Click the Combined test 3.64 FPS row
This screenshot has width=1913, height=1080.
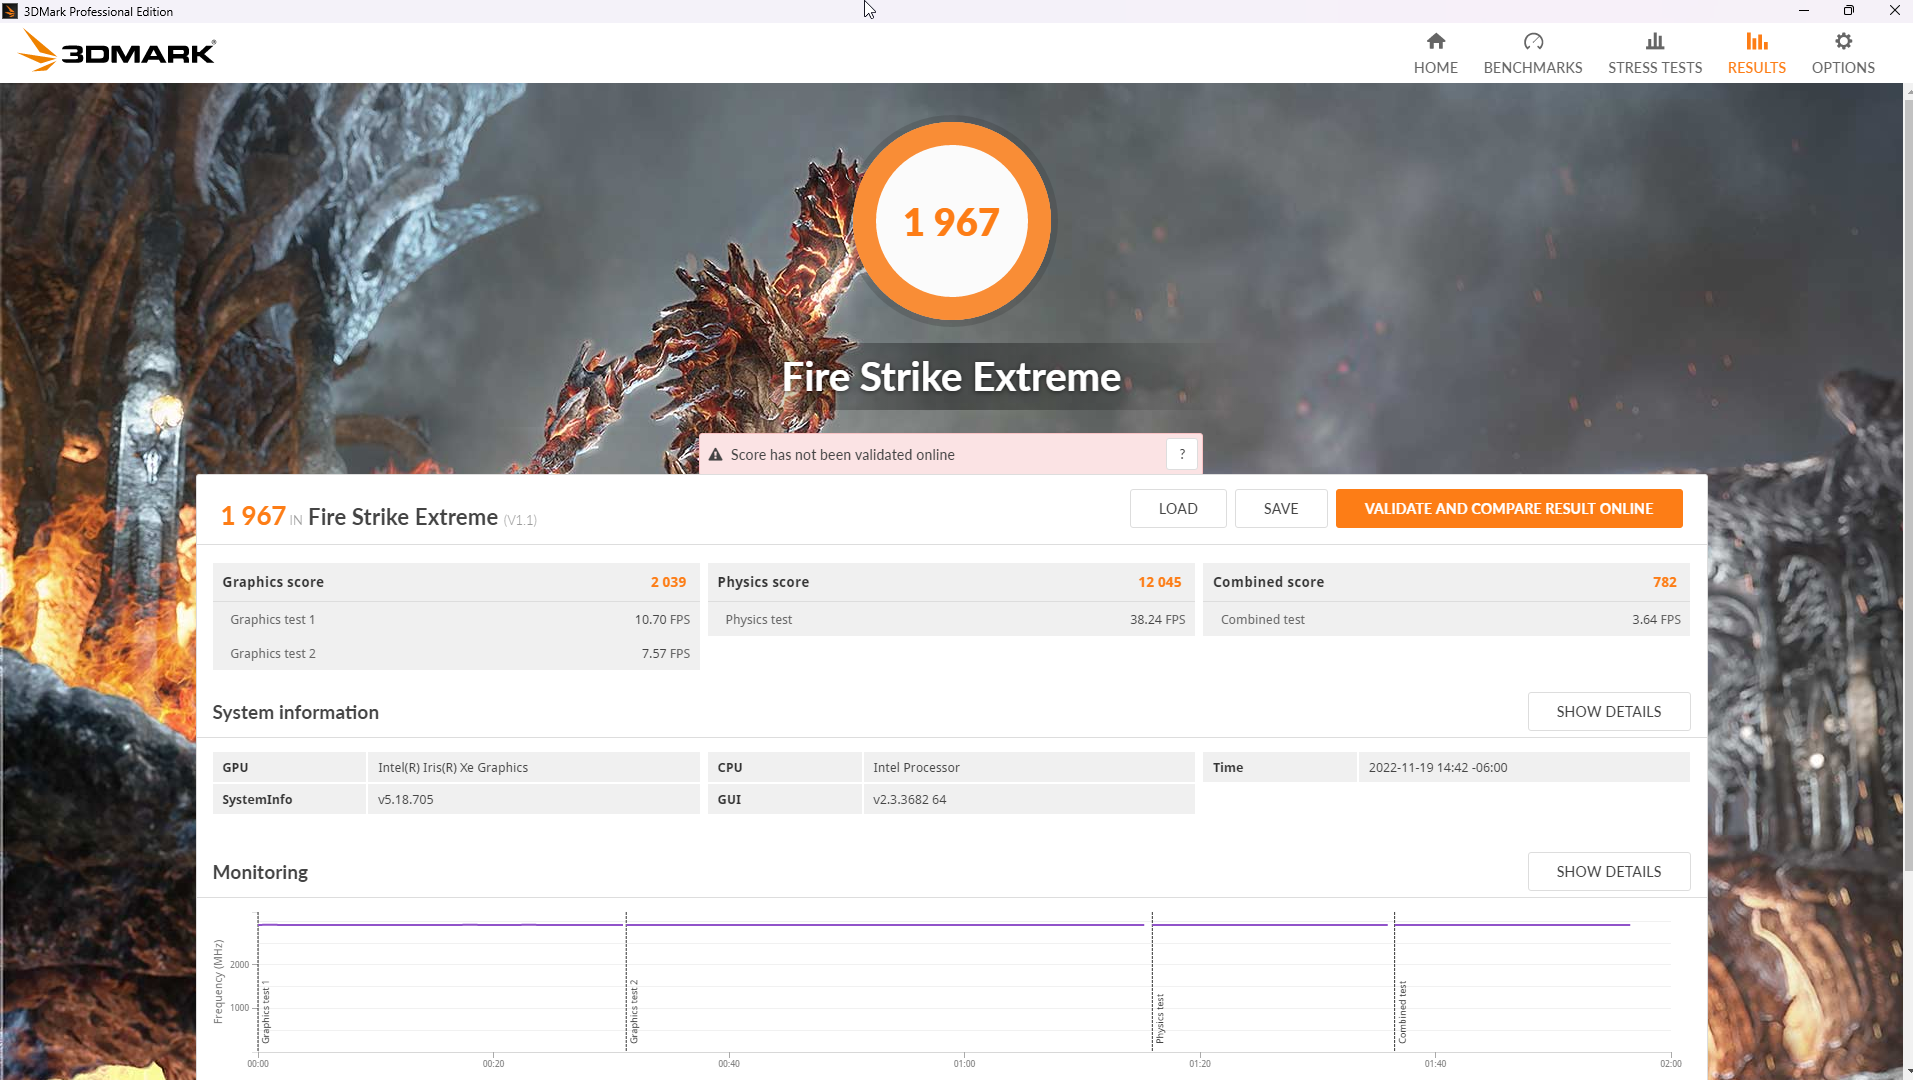1446,619
